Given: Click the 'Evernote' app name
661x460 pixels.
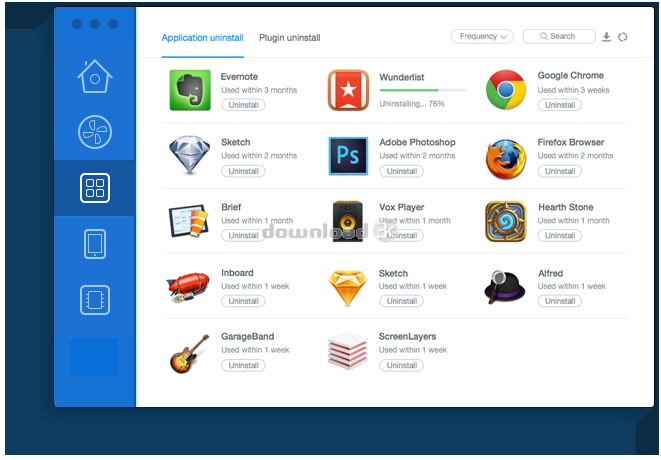Looking at the screenshot, I should pos(239,77).
